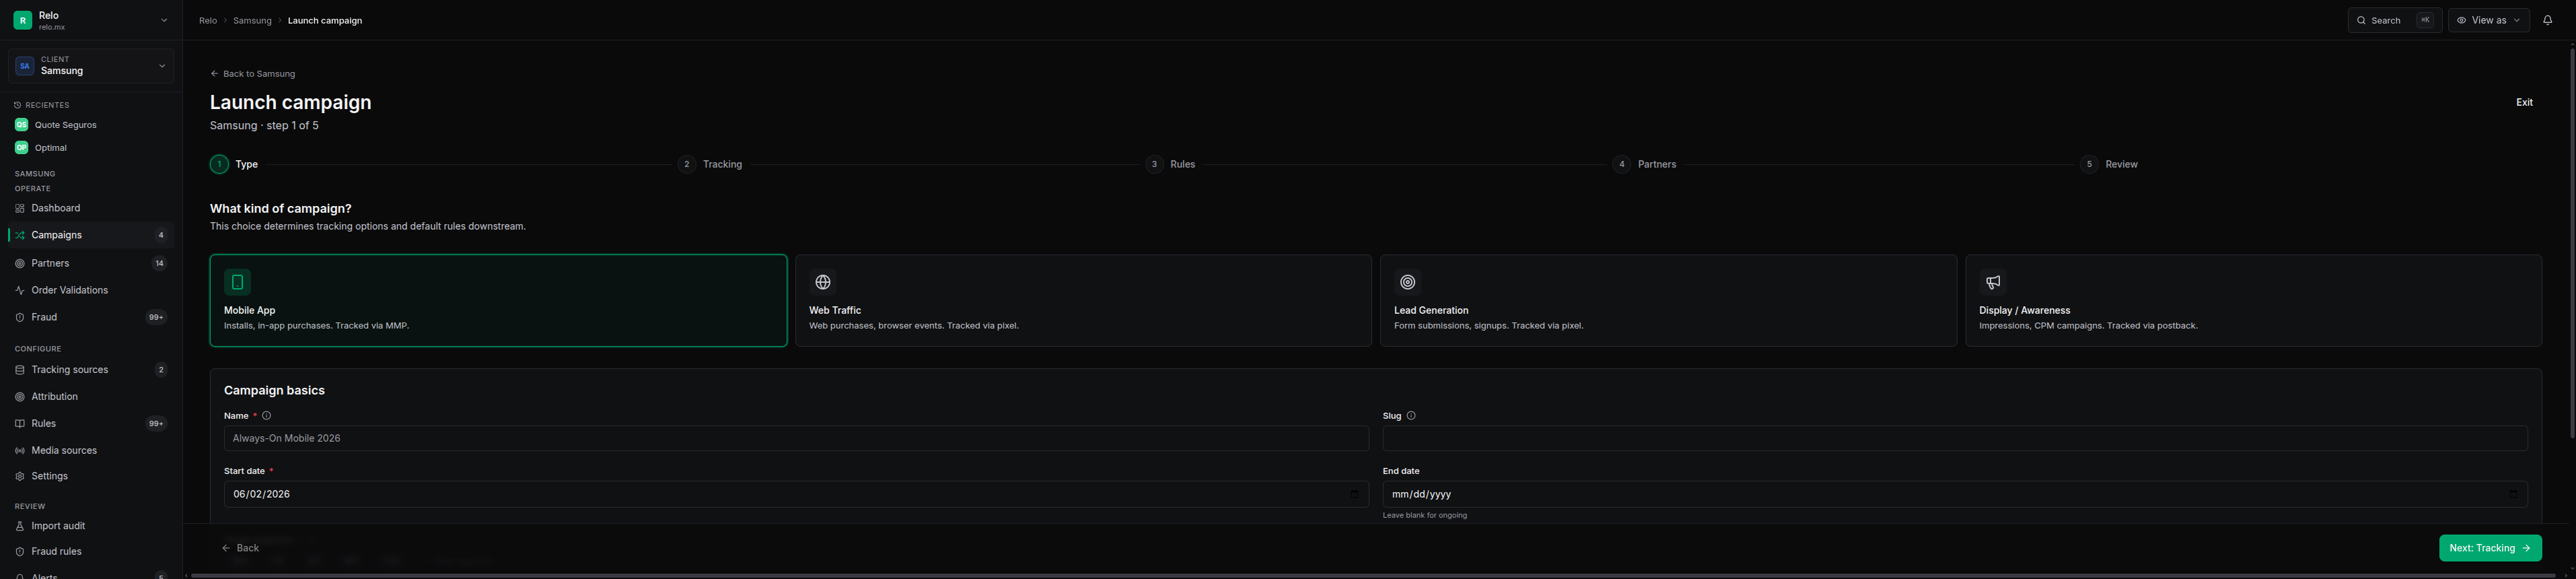The height and width of the screenshot is (579, 2576).
Task: Open the Start date calendar picker icon
Action: click(x=1354, y=494)
